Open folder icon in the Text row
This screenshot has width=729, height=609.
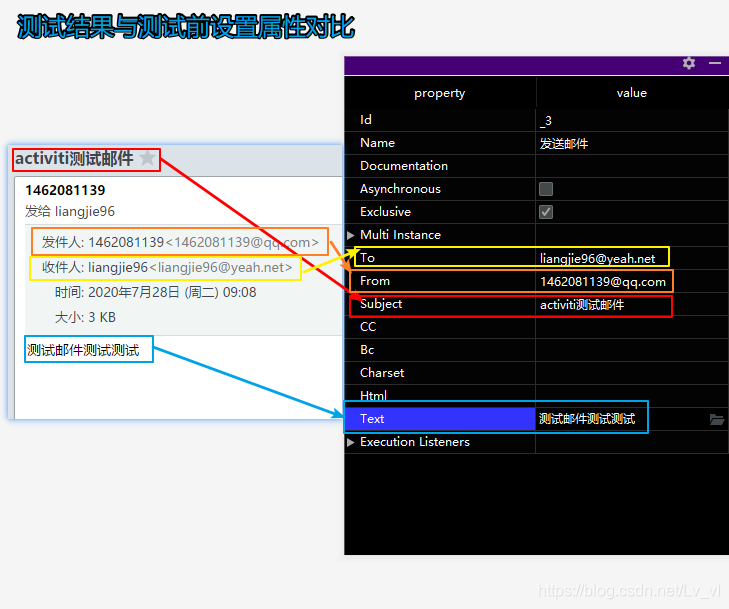click(717, 419)
